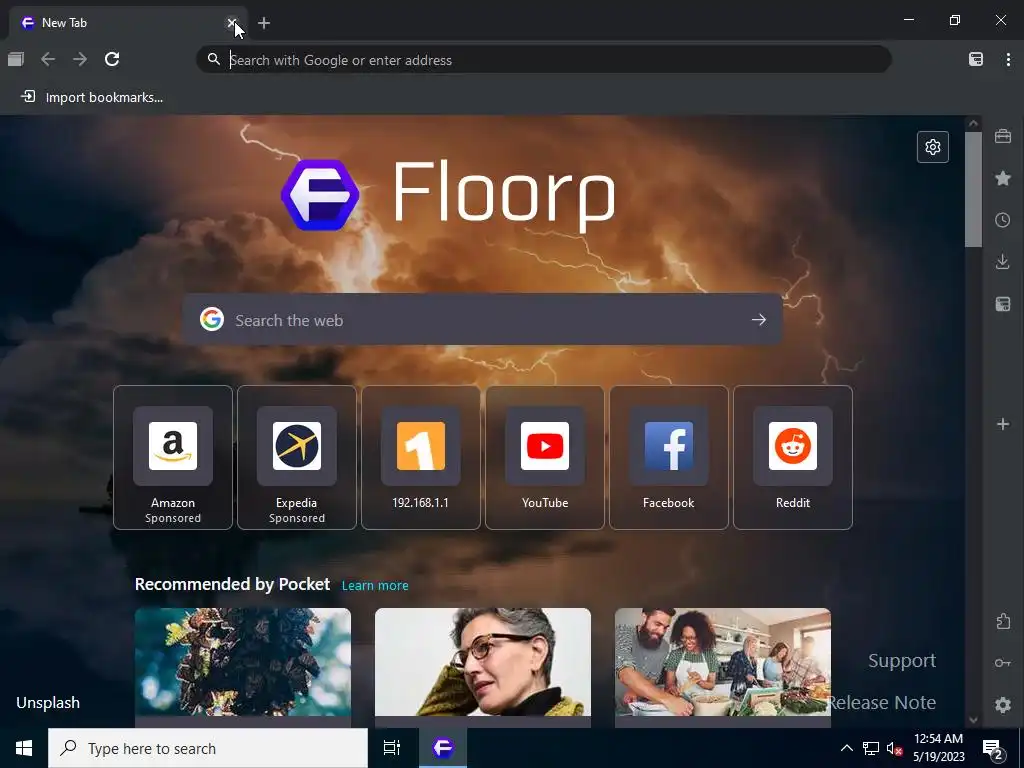Viewport: 1024px width, 768px height.
Task: Click the taskbar search box
Action: click(x=208, y=748)
